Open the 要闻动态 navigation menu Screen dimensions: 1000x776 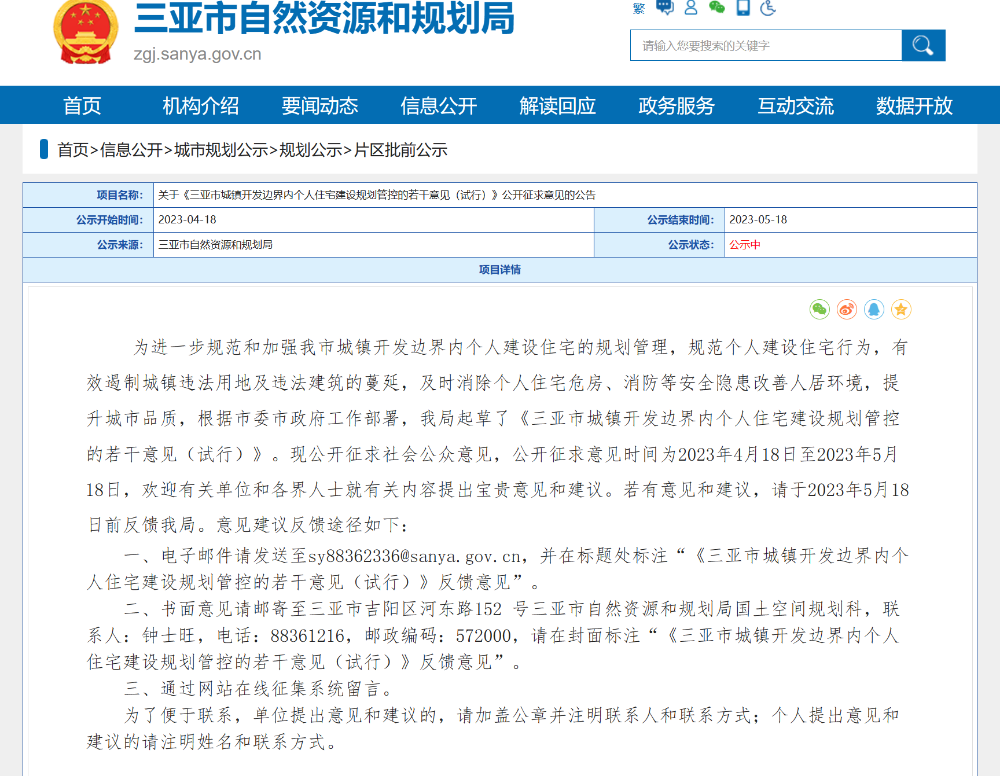coord(320,105)
